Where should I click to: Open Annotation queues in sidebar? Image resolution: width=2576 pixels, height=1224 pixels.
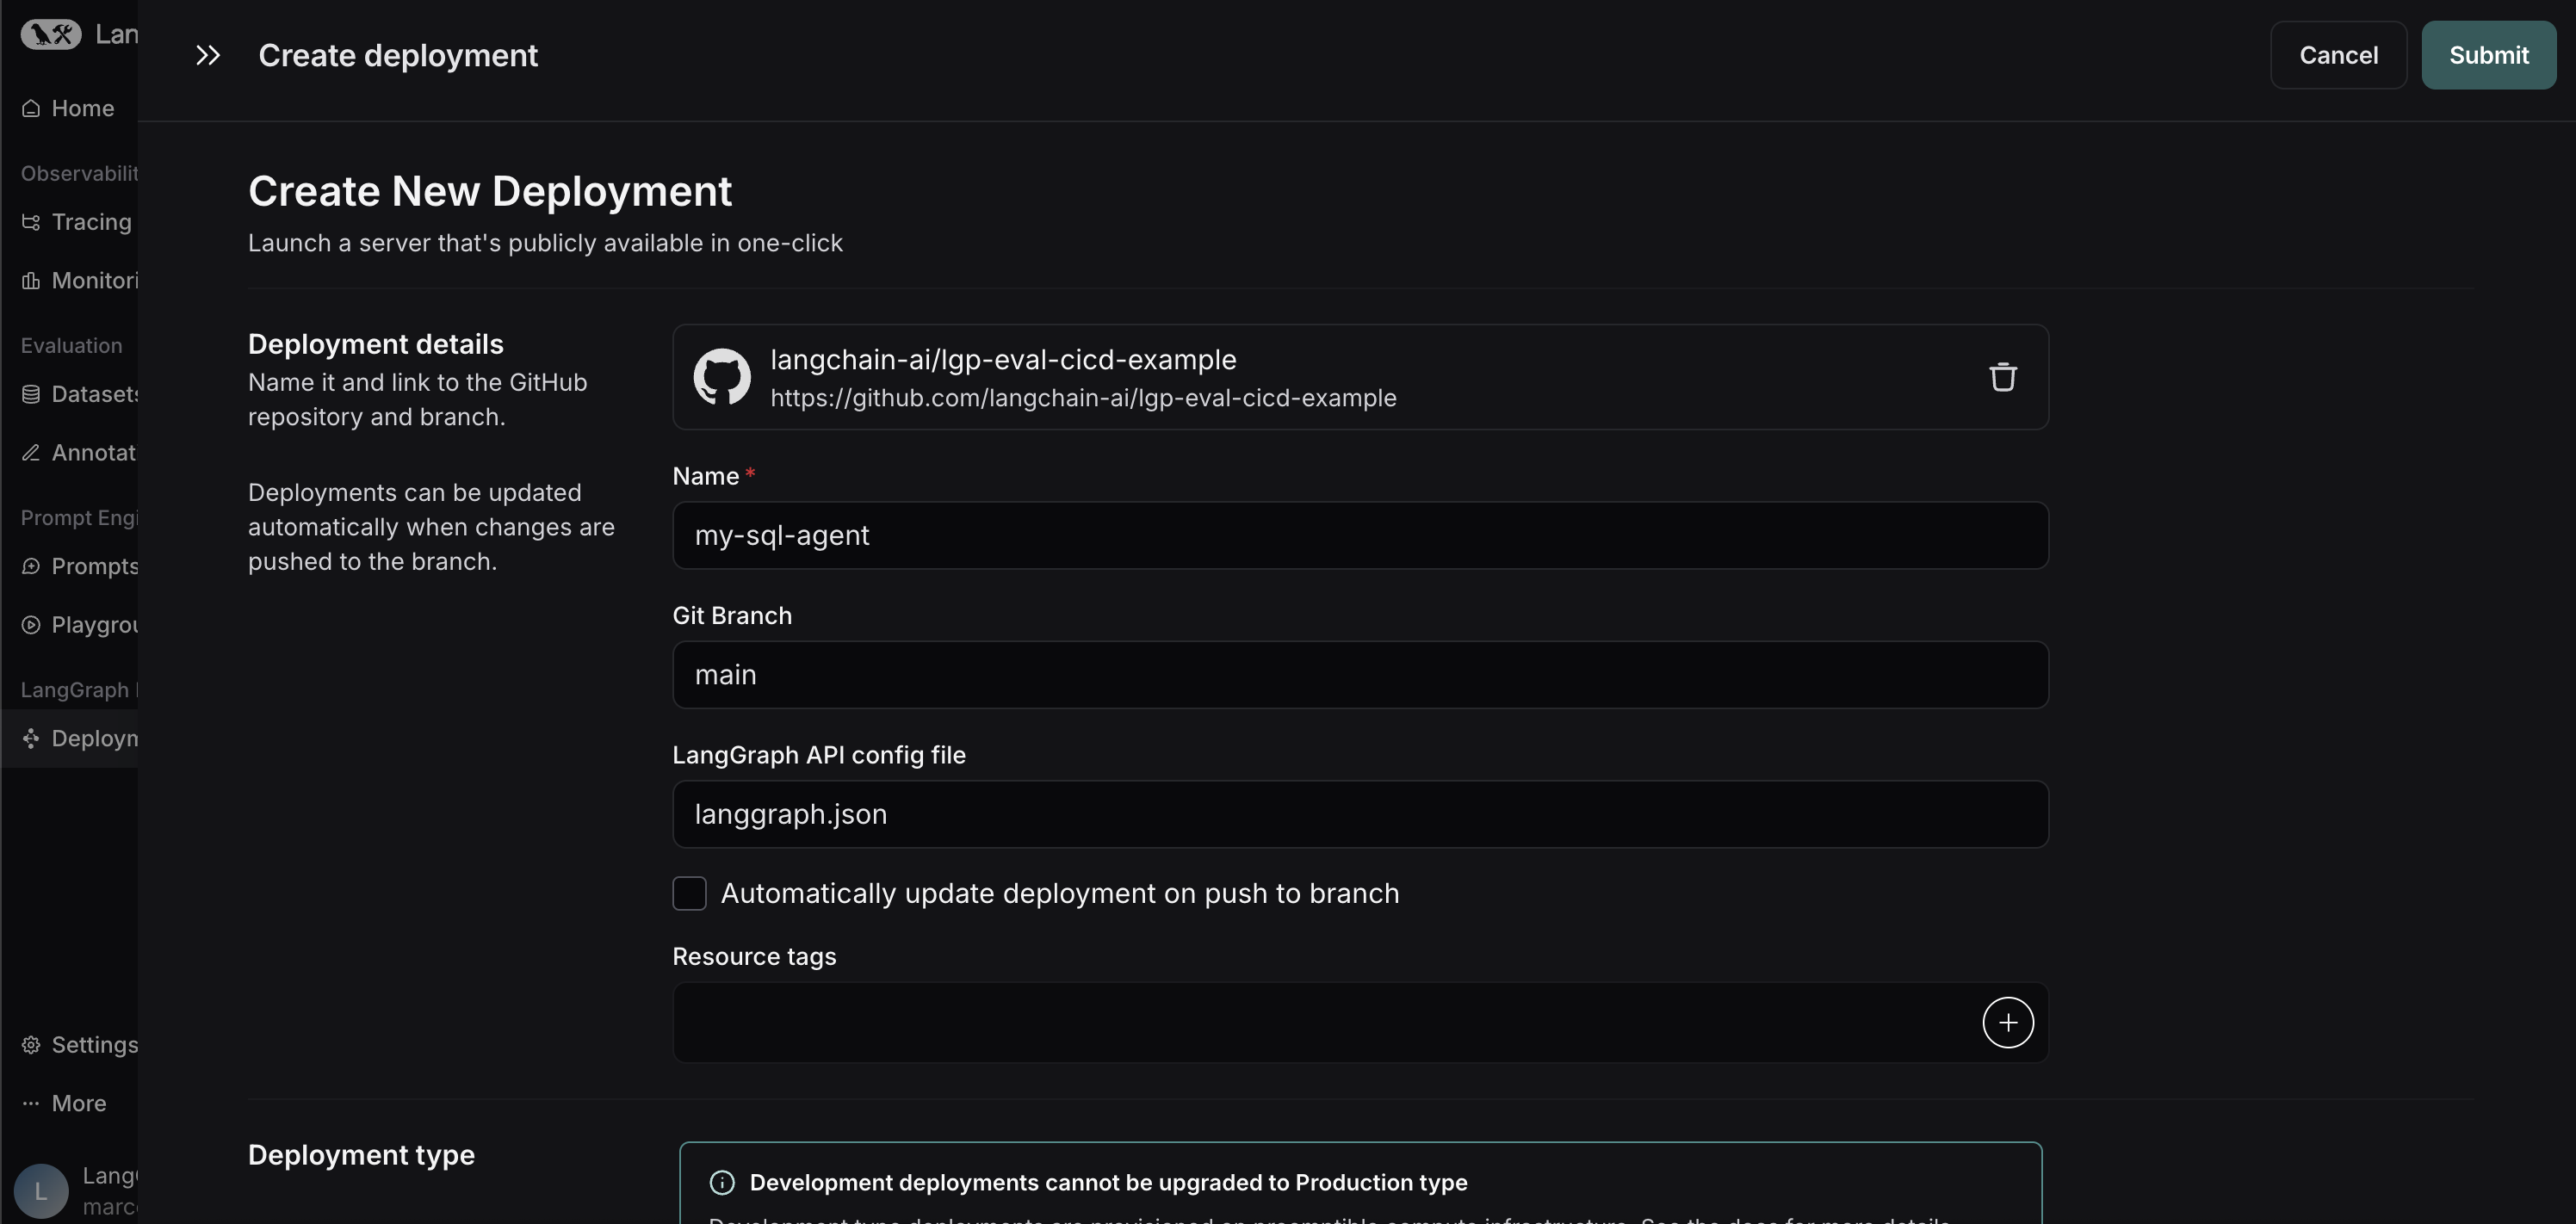point(69,452)
